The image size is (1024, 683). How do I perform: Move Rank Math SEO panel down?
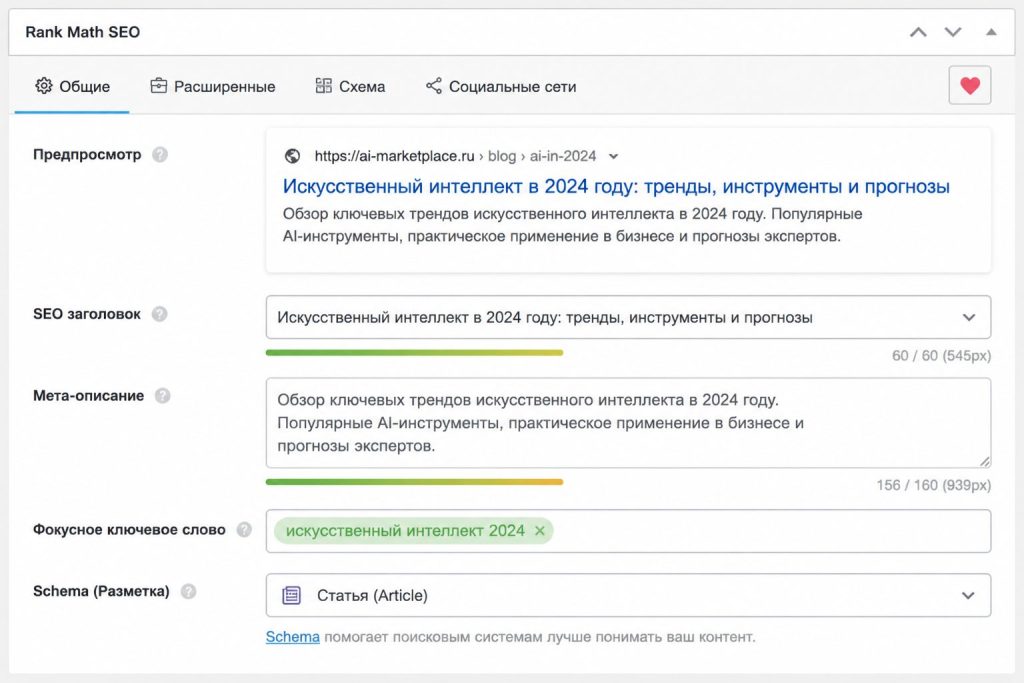(x=953, y=32)
